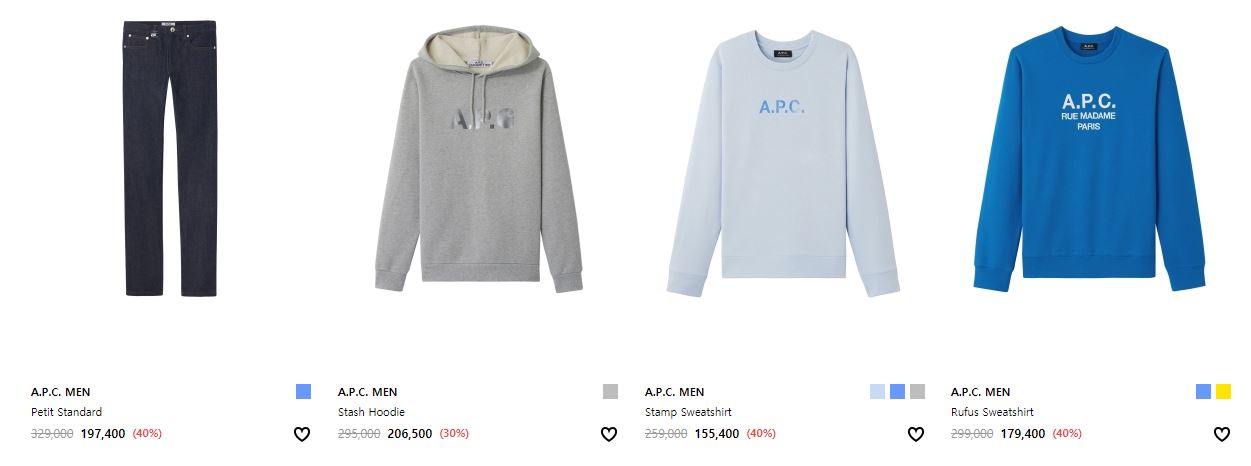The height and width of the screenshot is (466, 1251).
Task: Click A.P.C. MEN brand above Petit Standard
Action: 60,392
